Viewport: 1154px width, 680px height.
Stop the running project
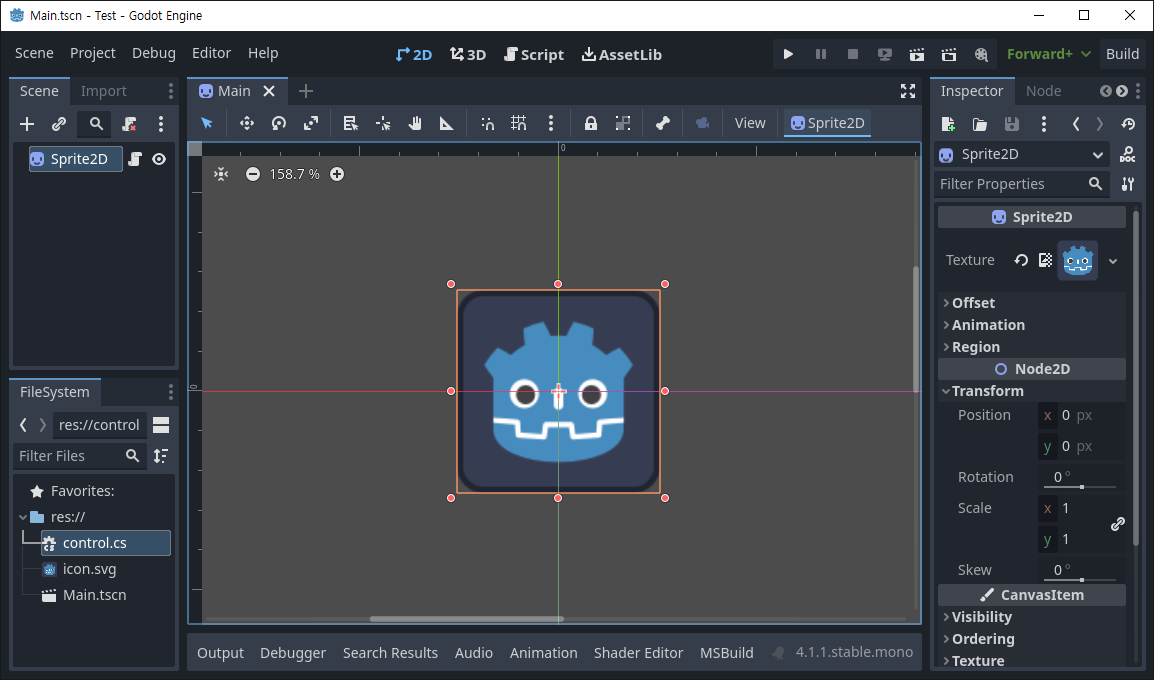click(853, 54)
